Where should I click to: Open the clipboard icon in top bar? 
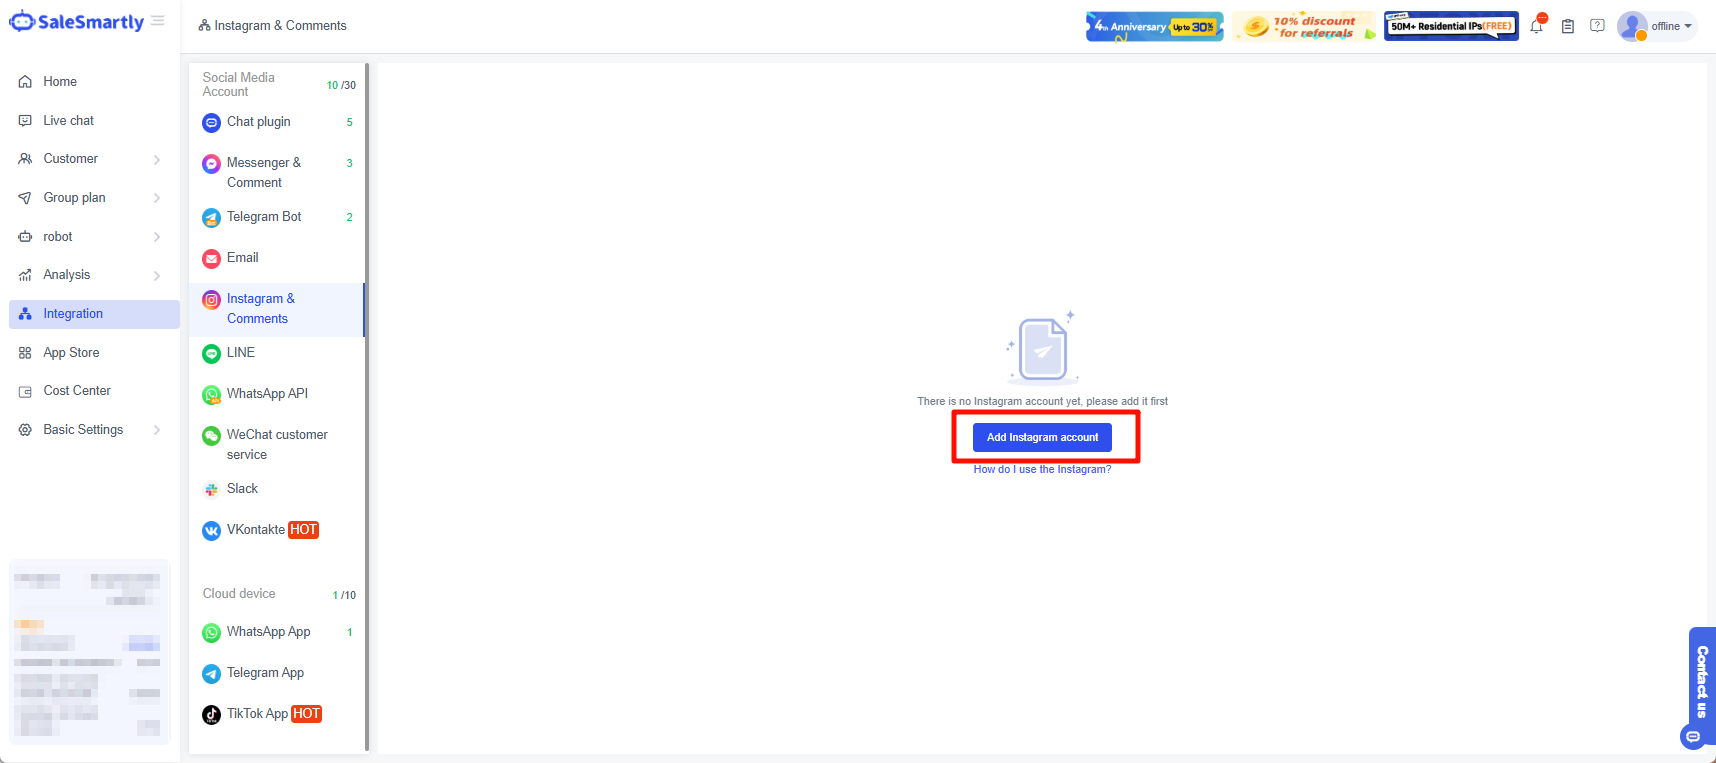point(1568,26)
